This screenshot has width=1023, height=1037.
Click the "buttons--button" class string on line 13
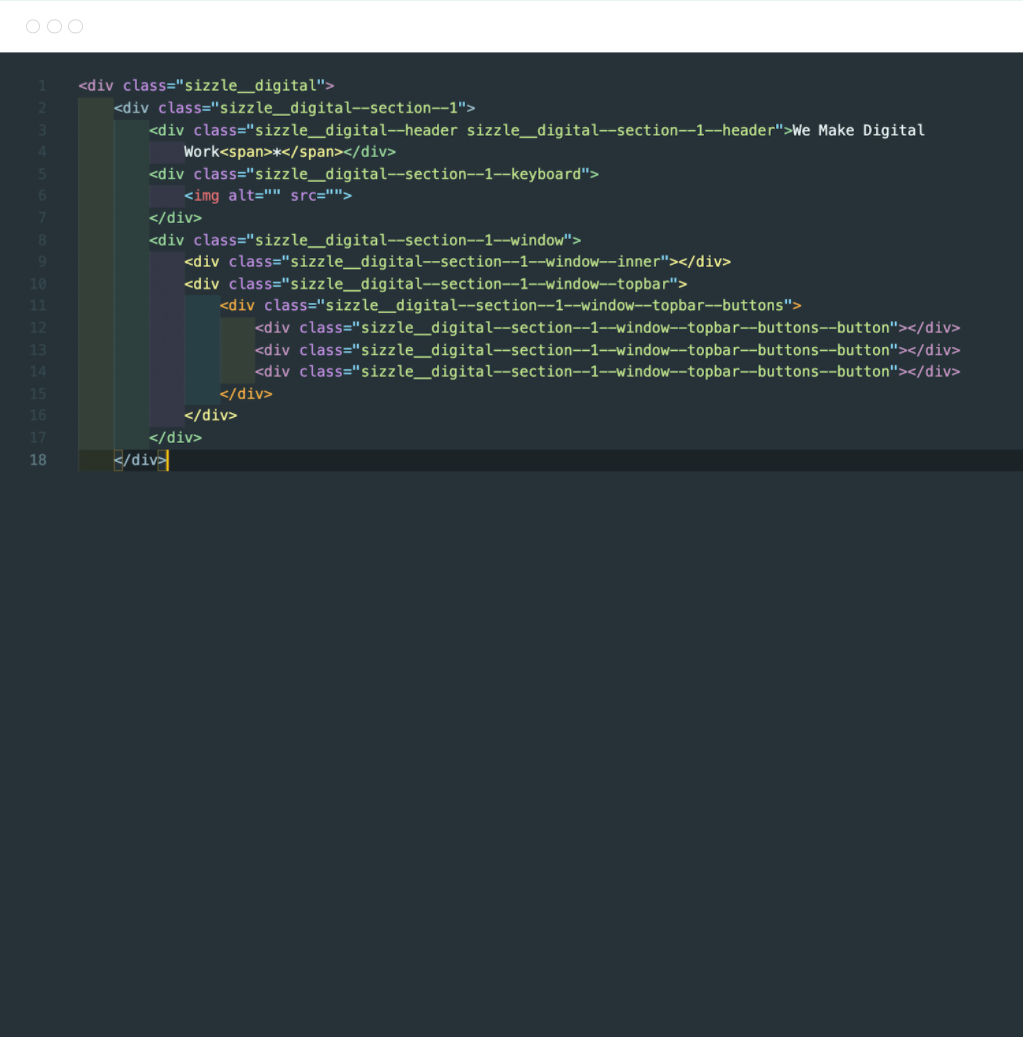(x=625, y=350)
